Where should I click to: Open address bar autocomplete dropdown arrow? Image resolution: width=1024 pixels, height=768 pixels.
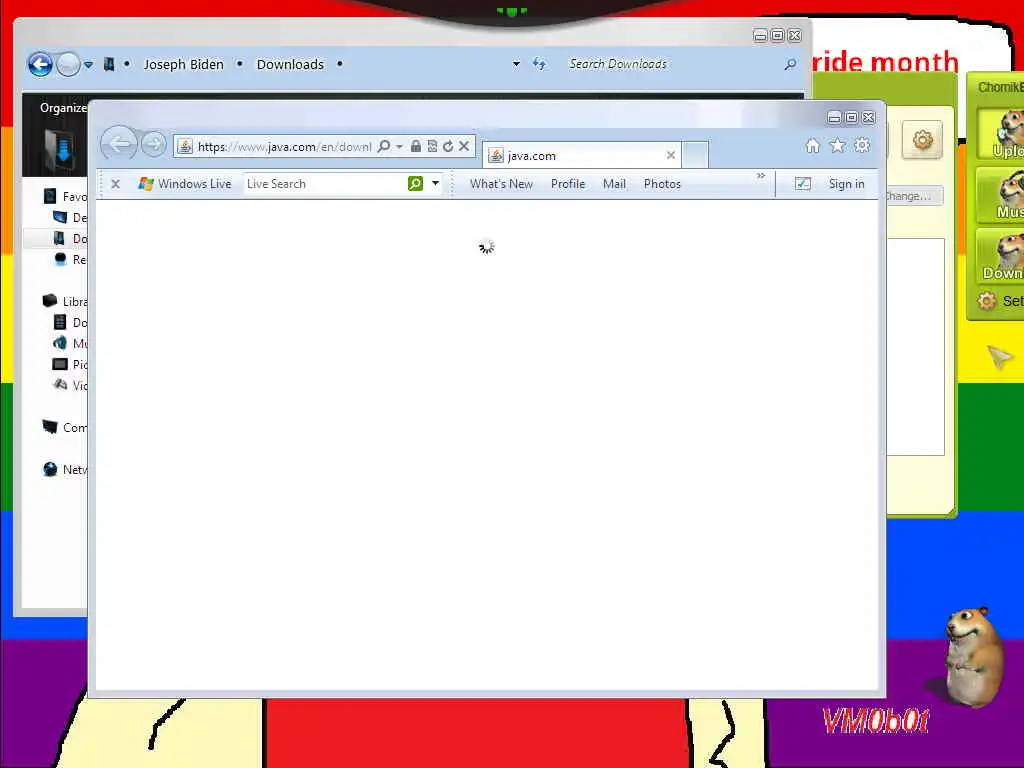pyautogui.click(x=399, y=146)
